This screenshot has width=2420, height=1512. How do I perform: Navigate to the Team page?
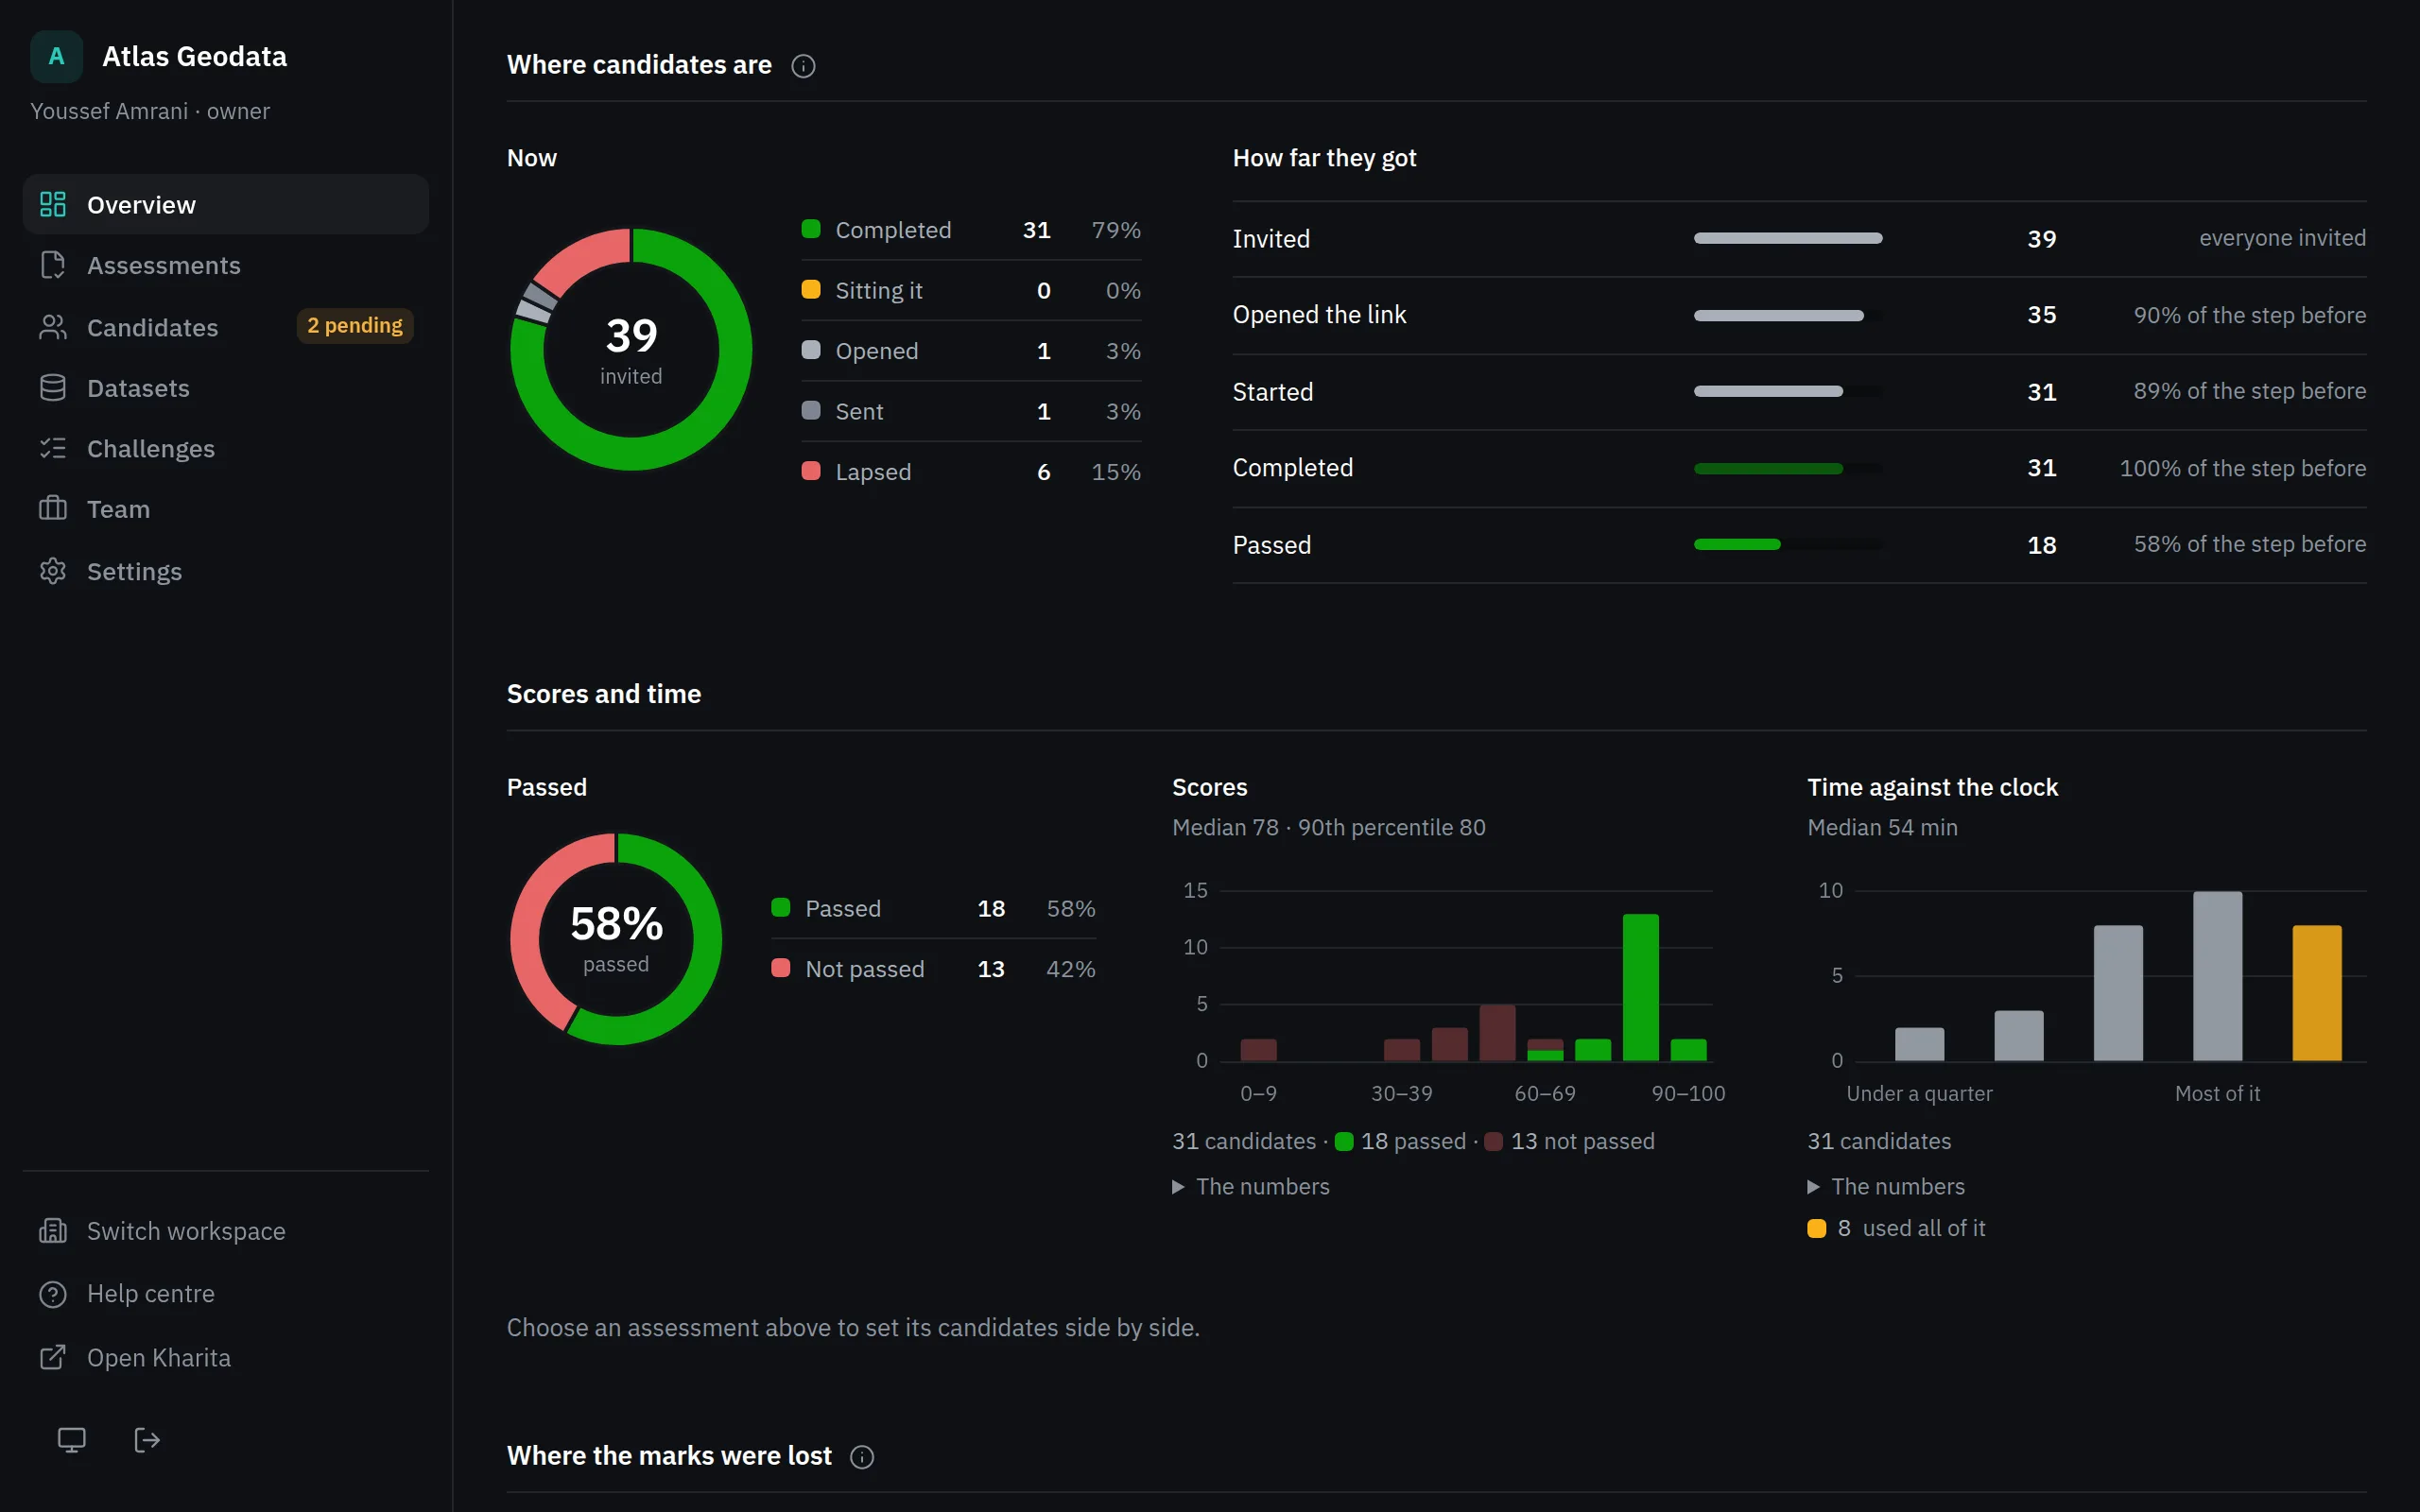point(226,509)
